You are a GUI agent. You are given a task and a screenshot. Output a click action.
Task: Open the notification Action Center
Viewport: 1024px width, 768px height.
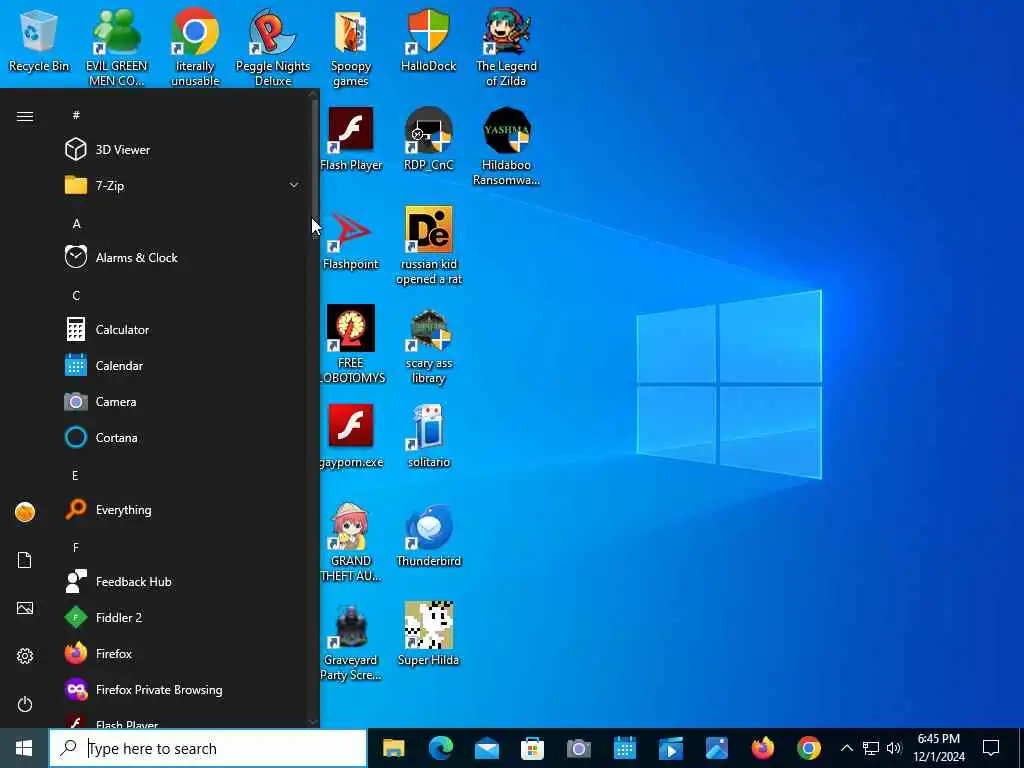tap(991, 748)
